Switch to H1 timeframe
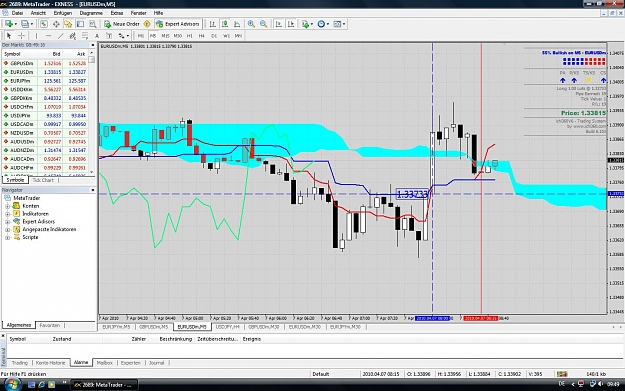The width and height of the screenshot is (625, 391). click(x=190, y=36)
